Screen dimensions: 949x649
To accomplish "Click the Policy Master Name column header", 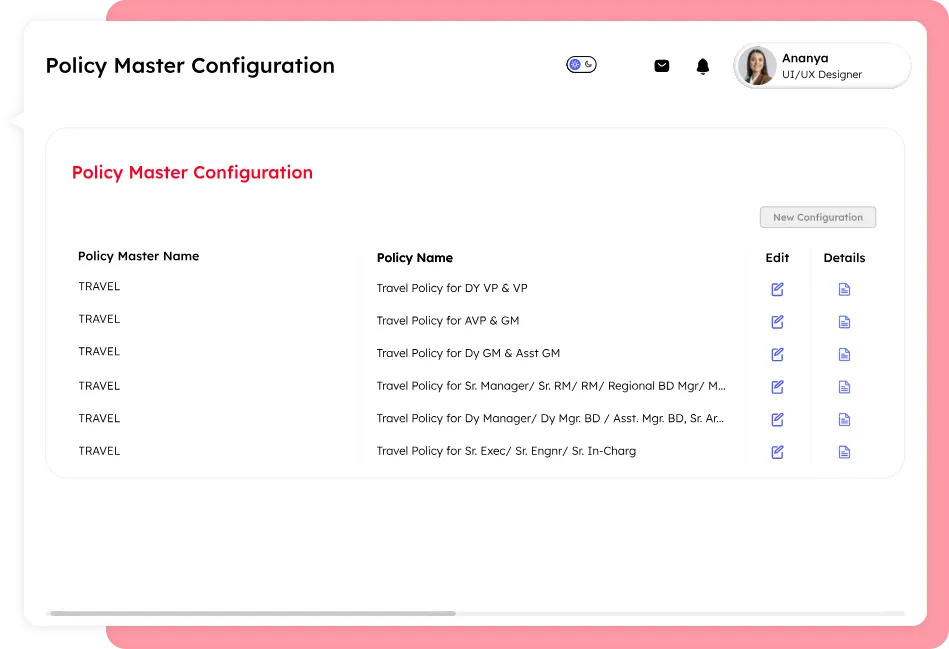I will click(138, 256).
